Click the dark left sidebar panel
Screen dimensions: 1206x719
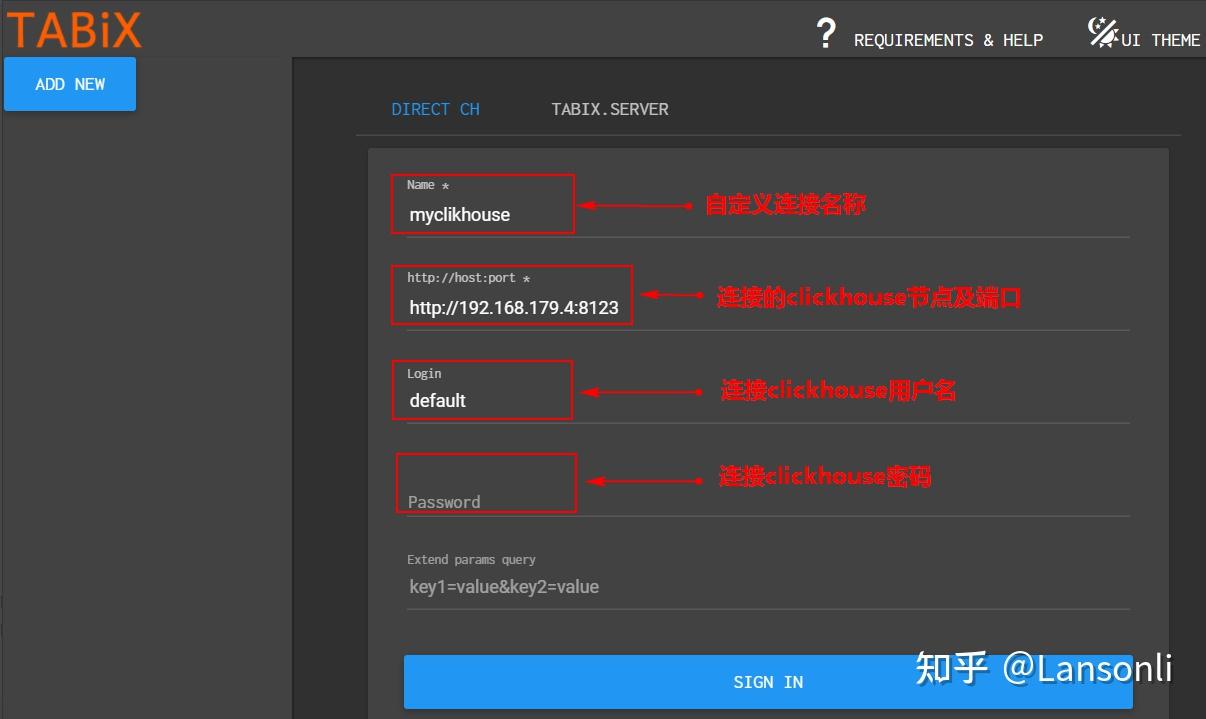tap(147, 400)
